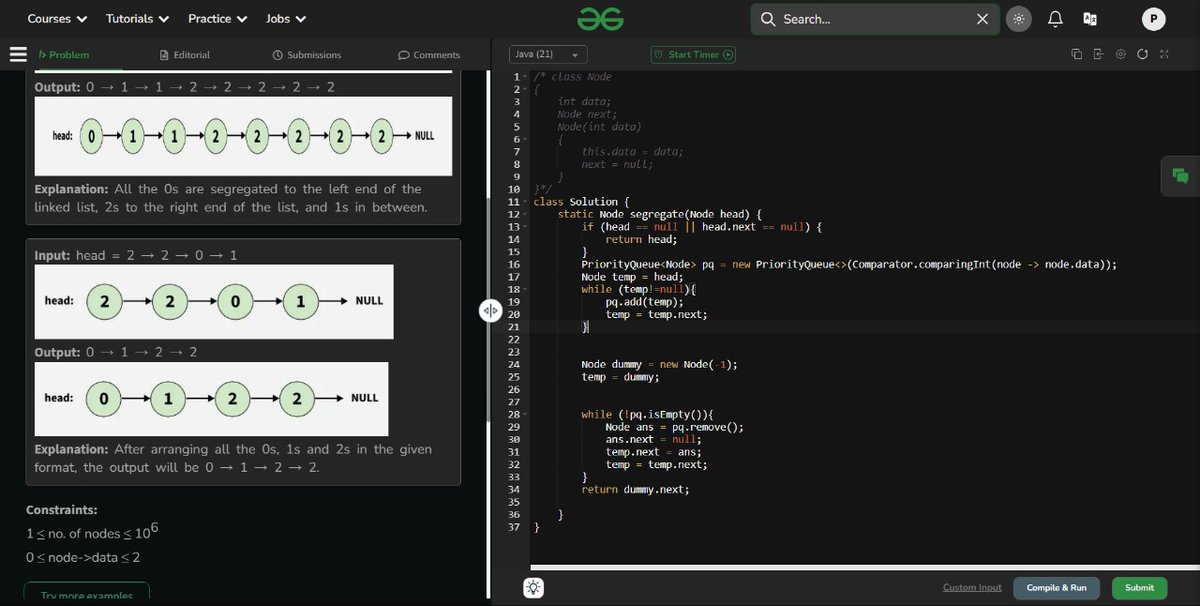Viewport: 1200px width, 606px height.
Task: Copy the editor code
Action: [x=1076, y=54]
